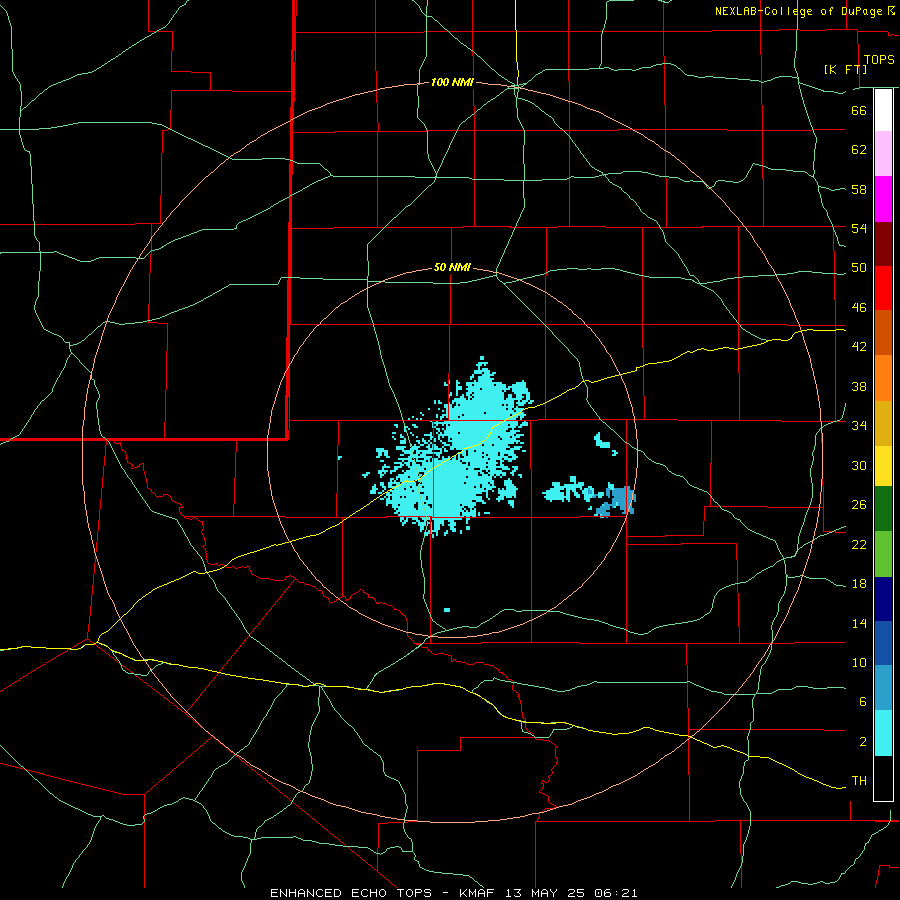Viewport: 900px width, 900px height.
Task: Click the '18' legend value
Action: [x=859, y=584]
